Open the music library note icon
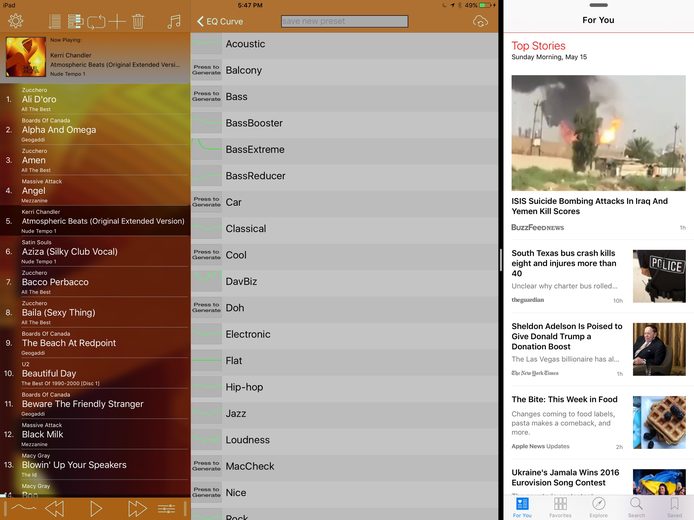 [174, 21]
